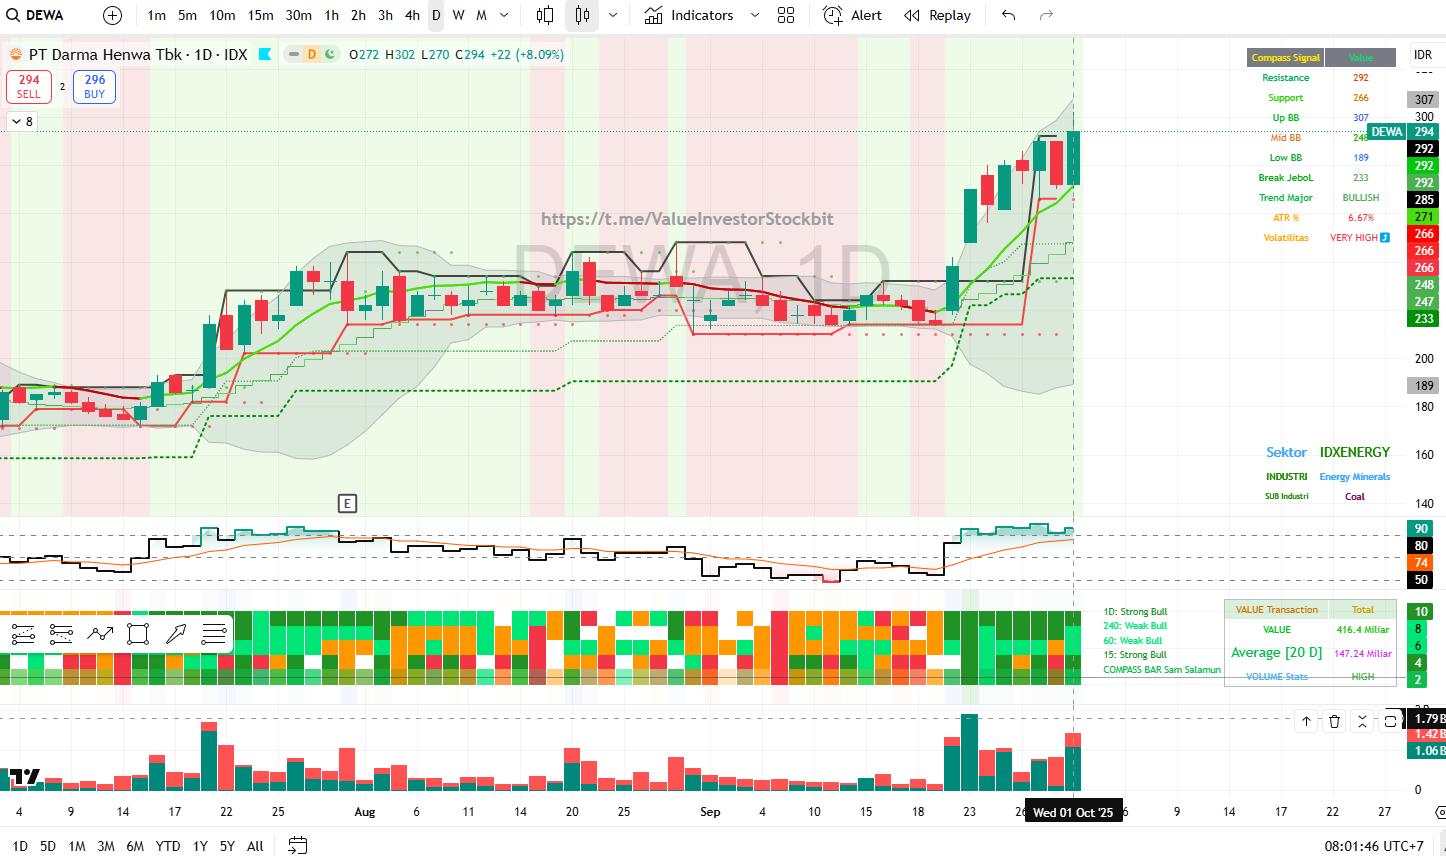Click the blue icon beside VERY HIGH
The width and height of the screenshot is (1446, 856).
[x=1385, y=238]
